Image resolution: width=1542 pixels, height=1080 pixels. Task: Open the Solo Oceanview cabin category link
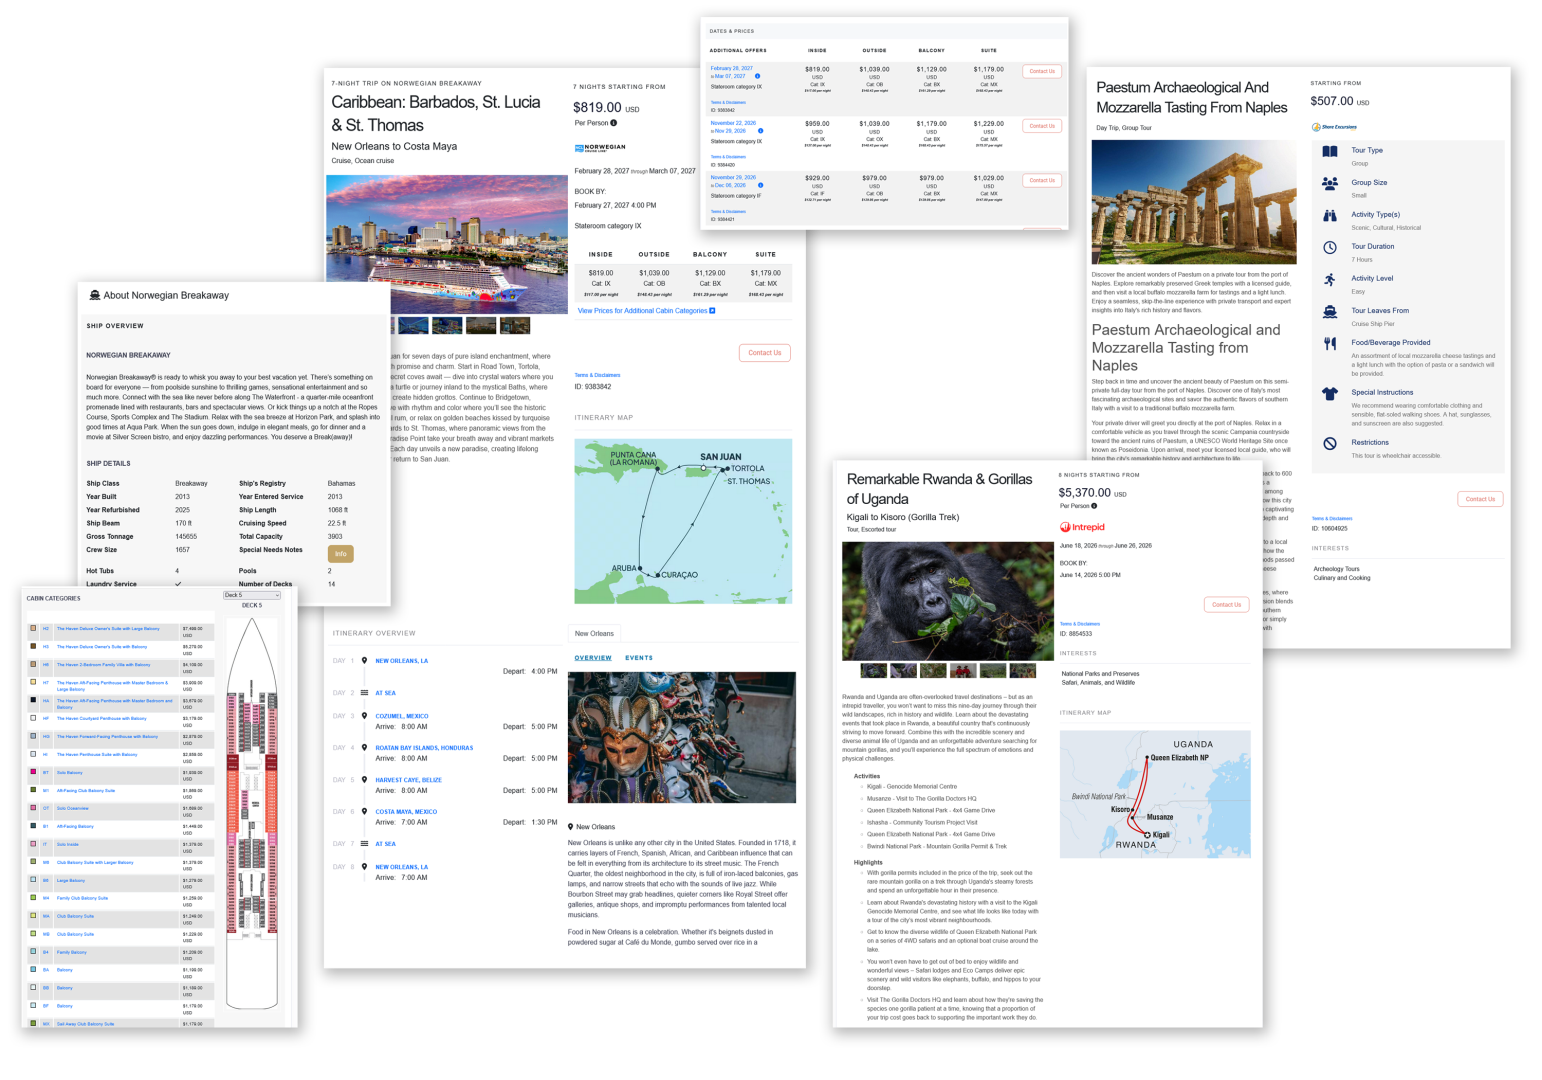point(73,808)
